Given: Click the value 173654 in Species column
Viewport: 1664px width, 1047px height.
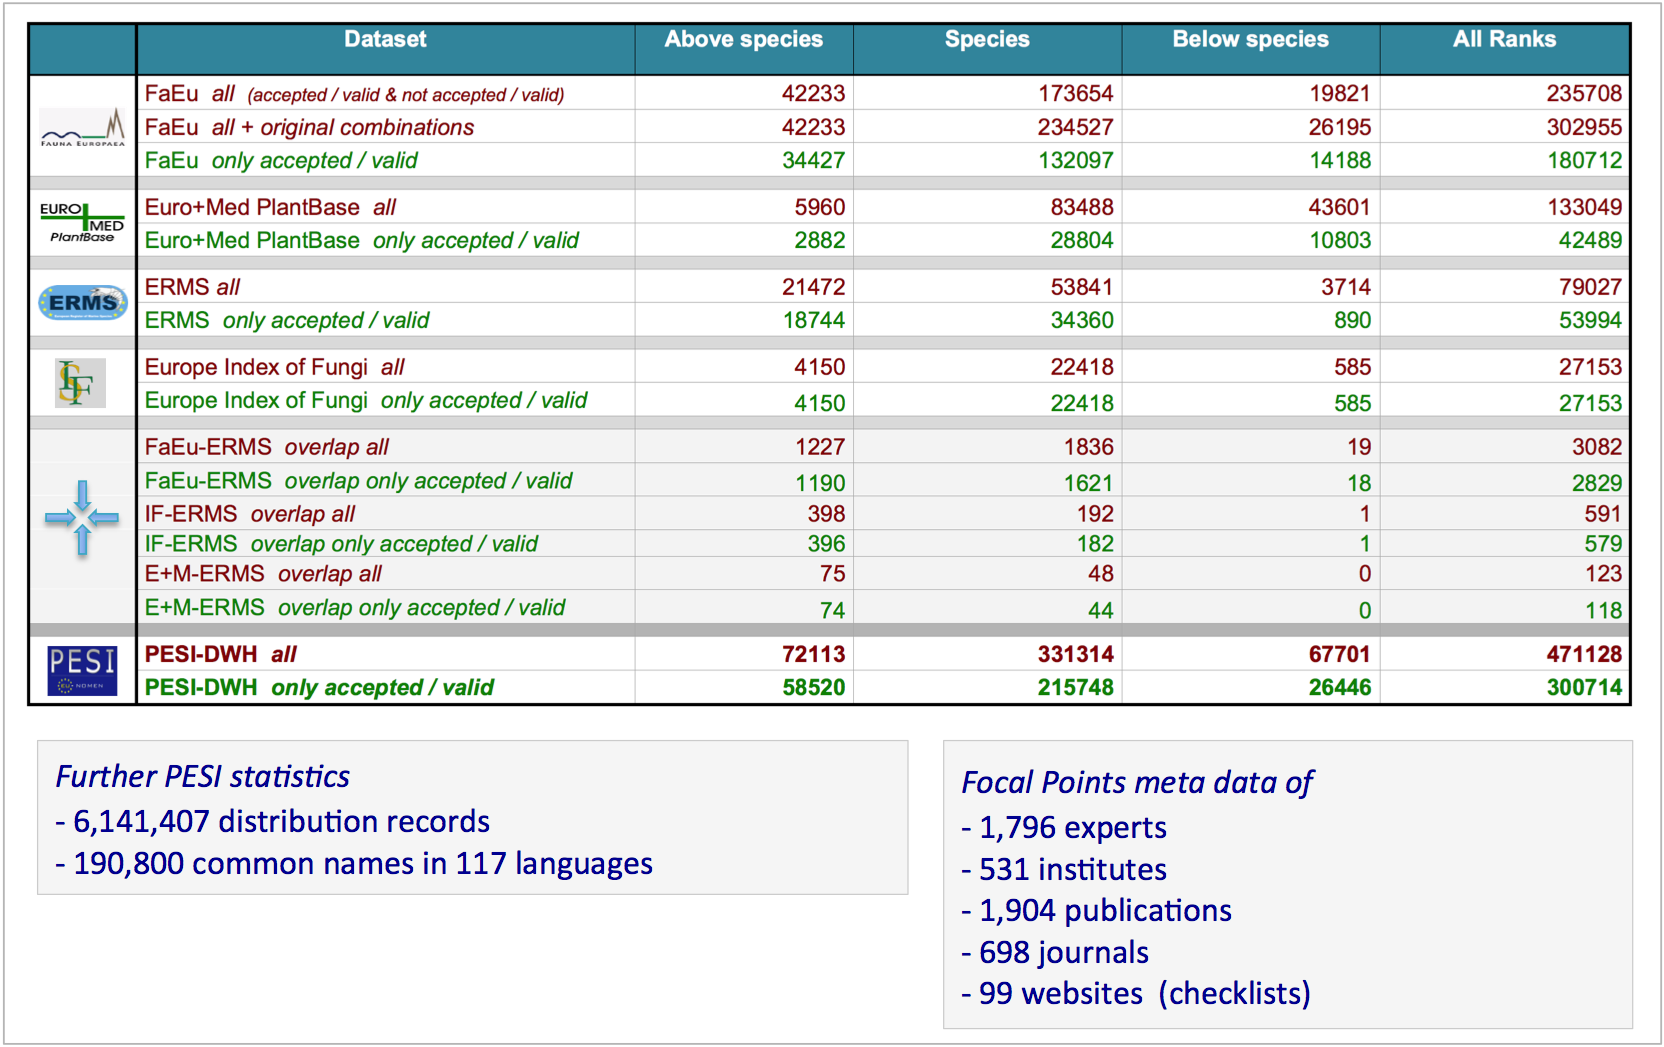Looking at the screenshot, I should point(1076,93).
